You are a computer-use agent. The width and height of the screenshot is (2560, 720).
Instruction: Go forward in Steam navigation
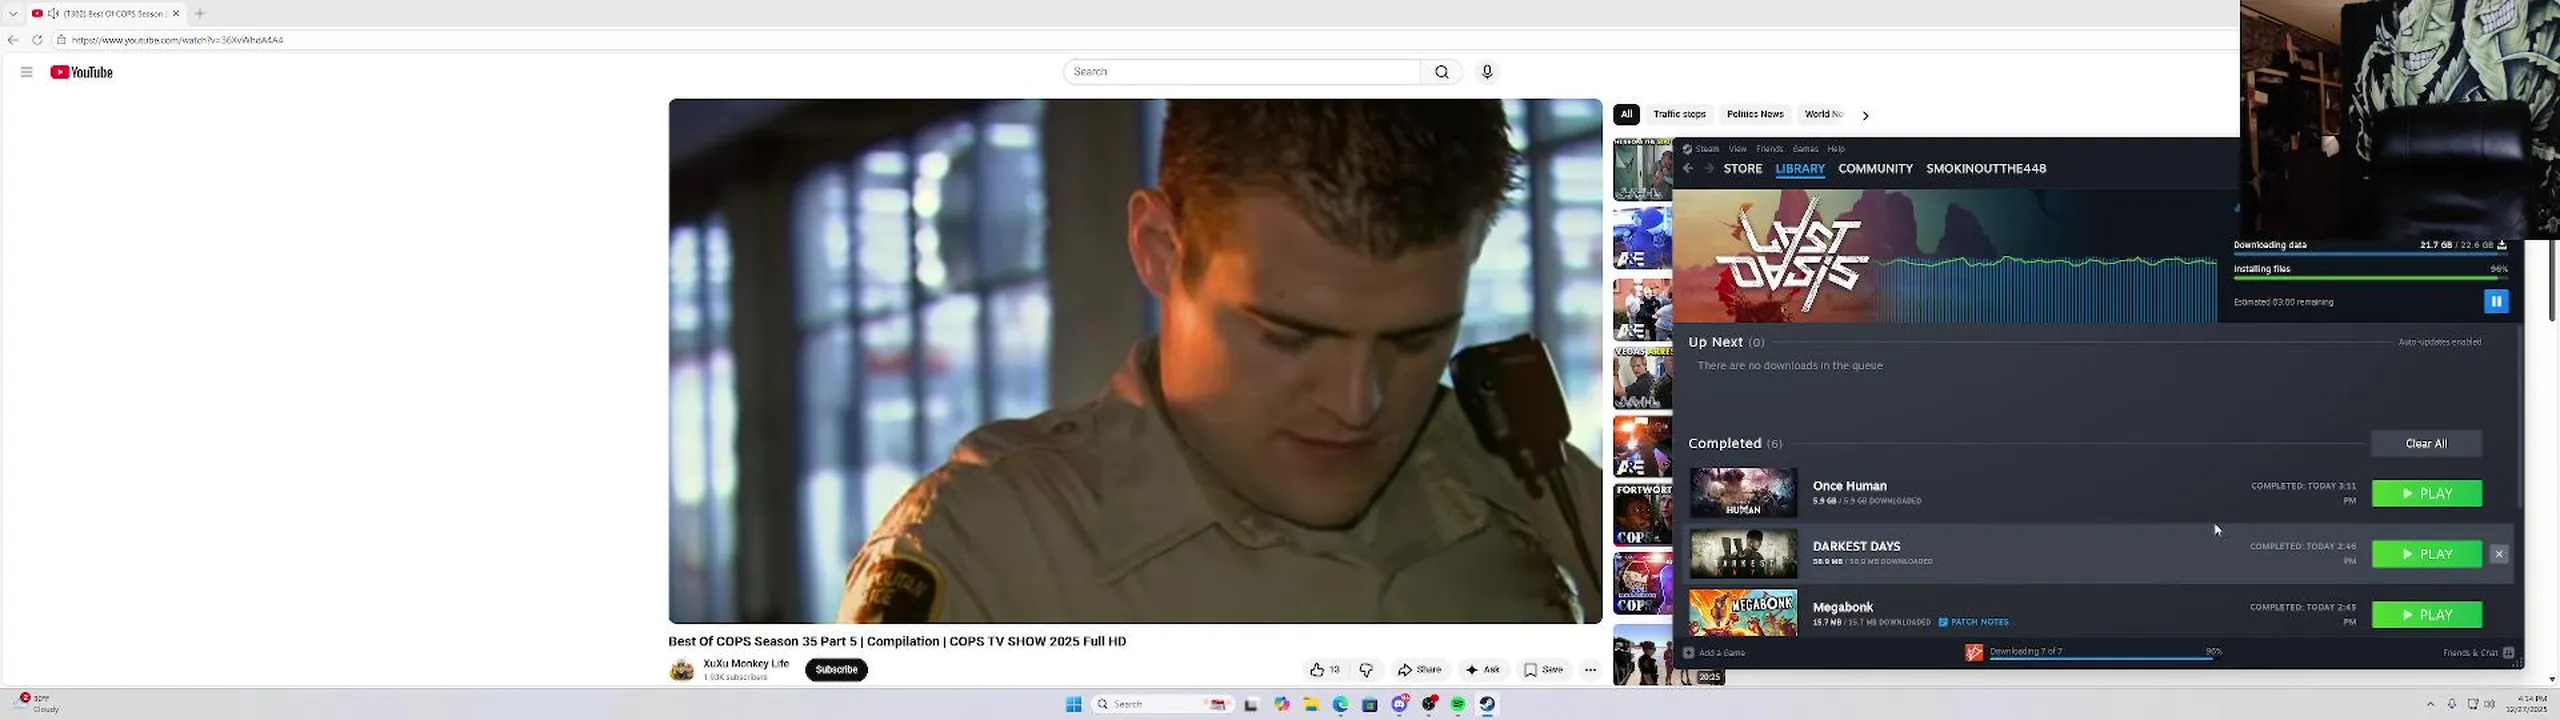click(1709, 168)
